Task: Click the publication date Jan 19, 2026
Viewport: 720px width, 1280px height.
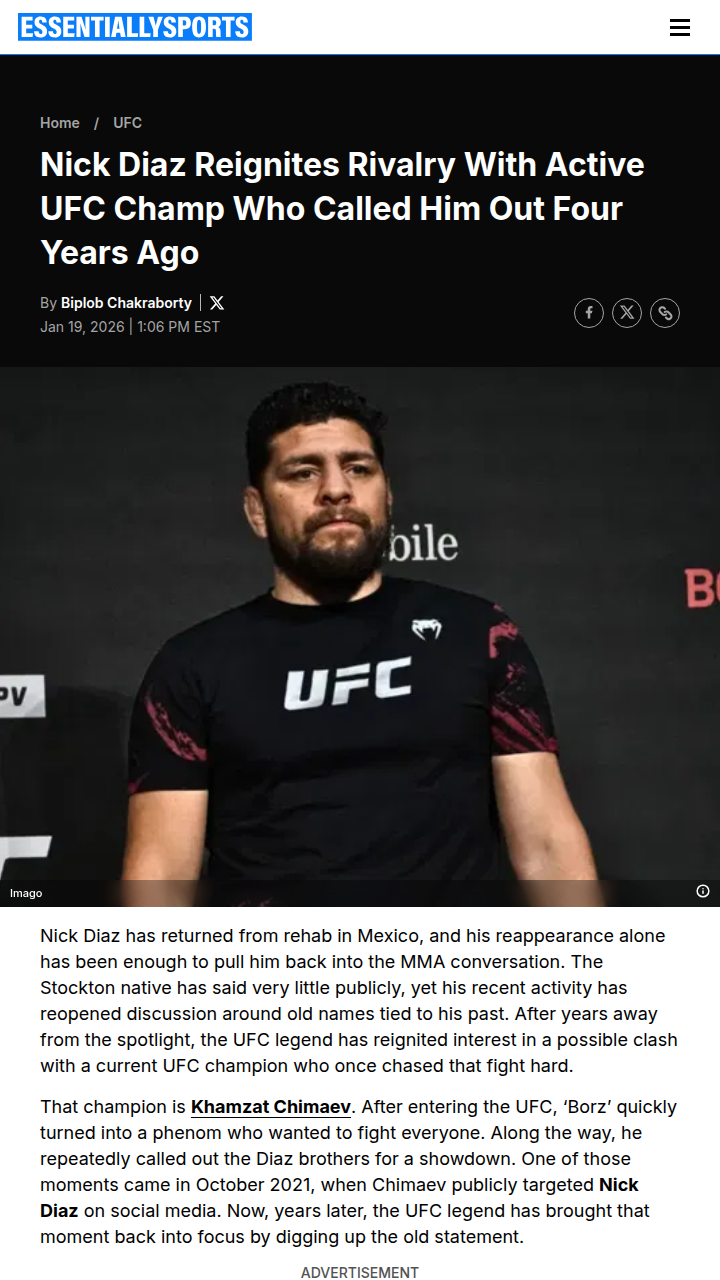Action: (82, 327)
